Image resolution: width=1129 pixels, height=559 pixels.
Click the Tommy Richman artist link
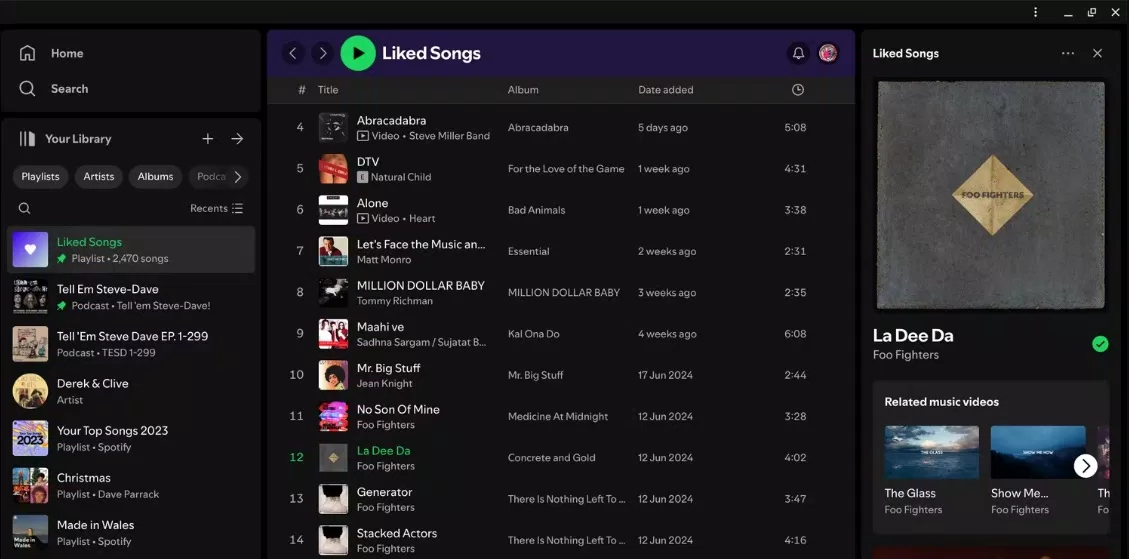coord(395,301)
